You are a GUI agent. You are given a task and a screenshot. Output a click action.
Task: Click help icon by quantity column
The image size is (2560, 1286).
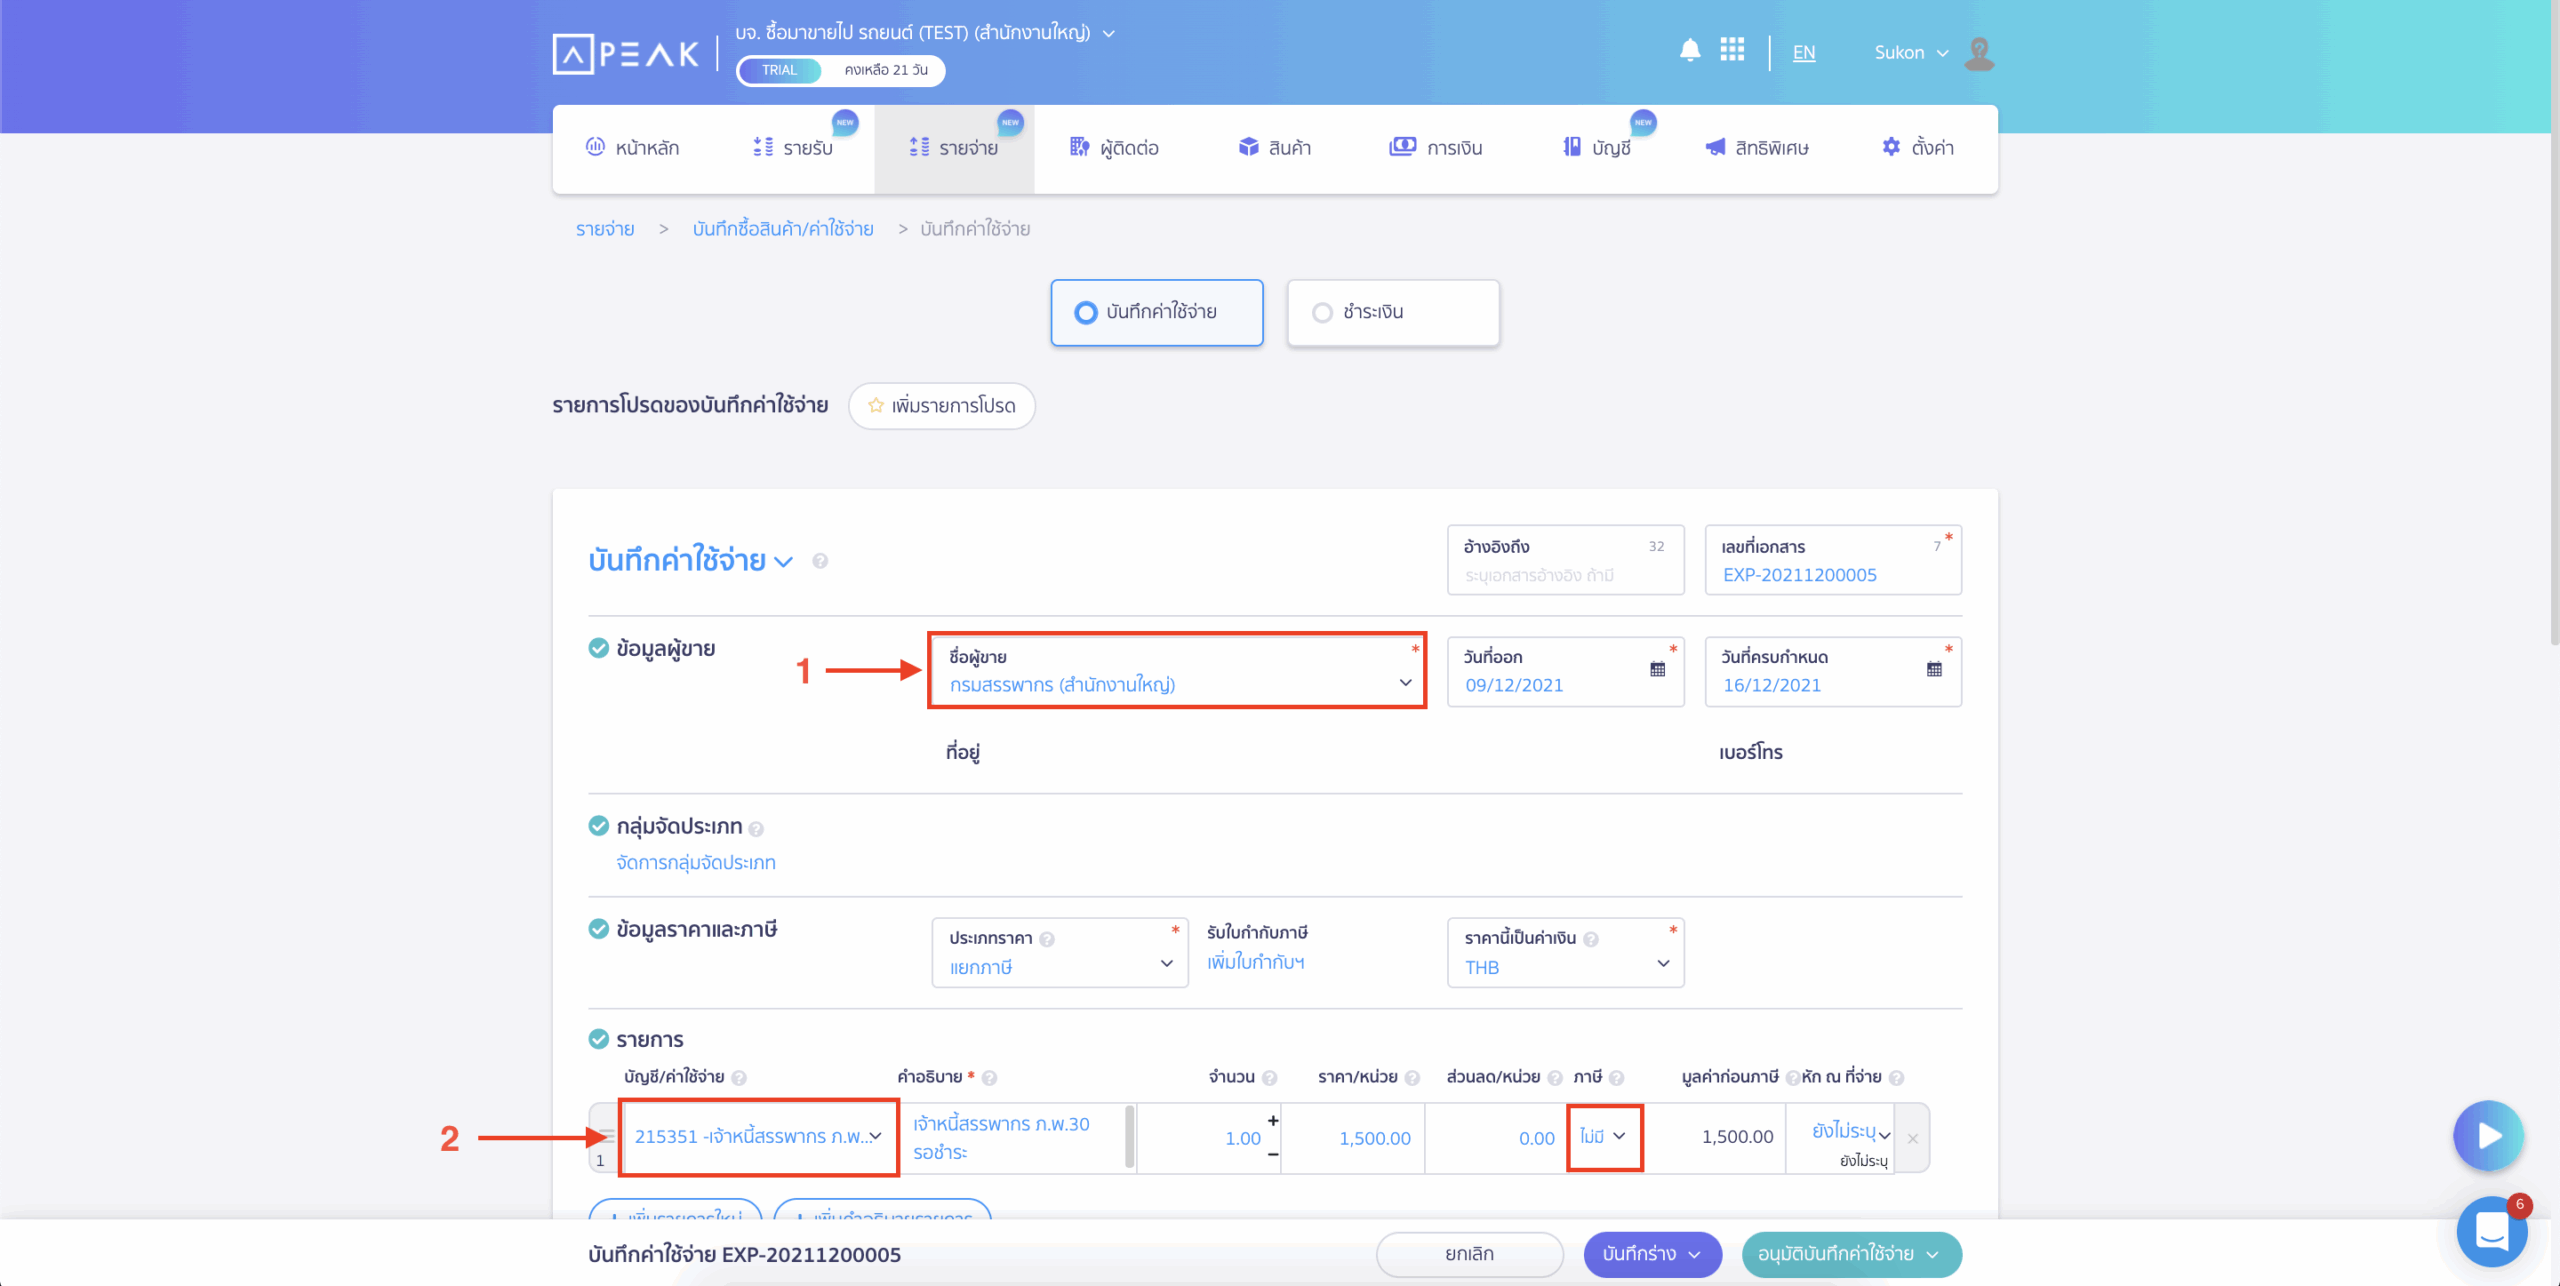coord(1269,1078)
